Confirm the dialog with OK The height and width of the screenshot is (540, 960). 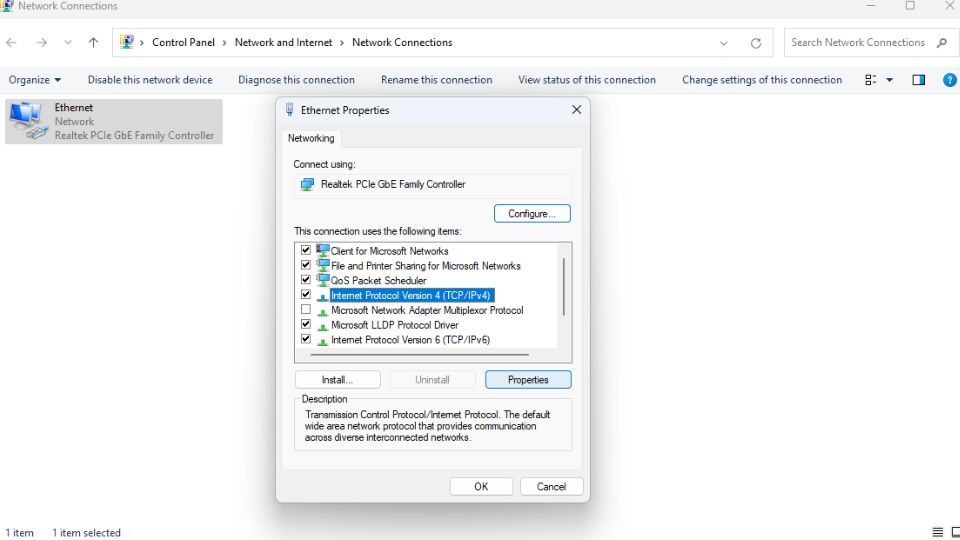tap(481, 487)
